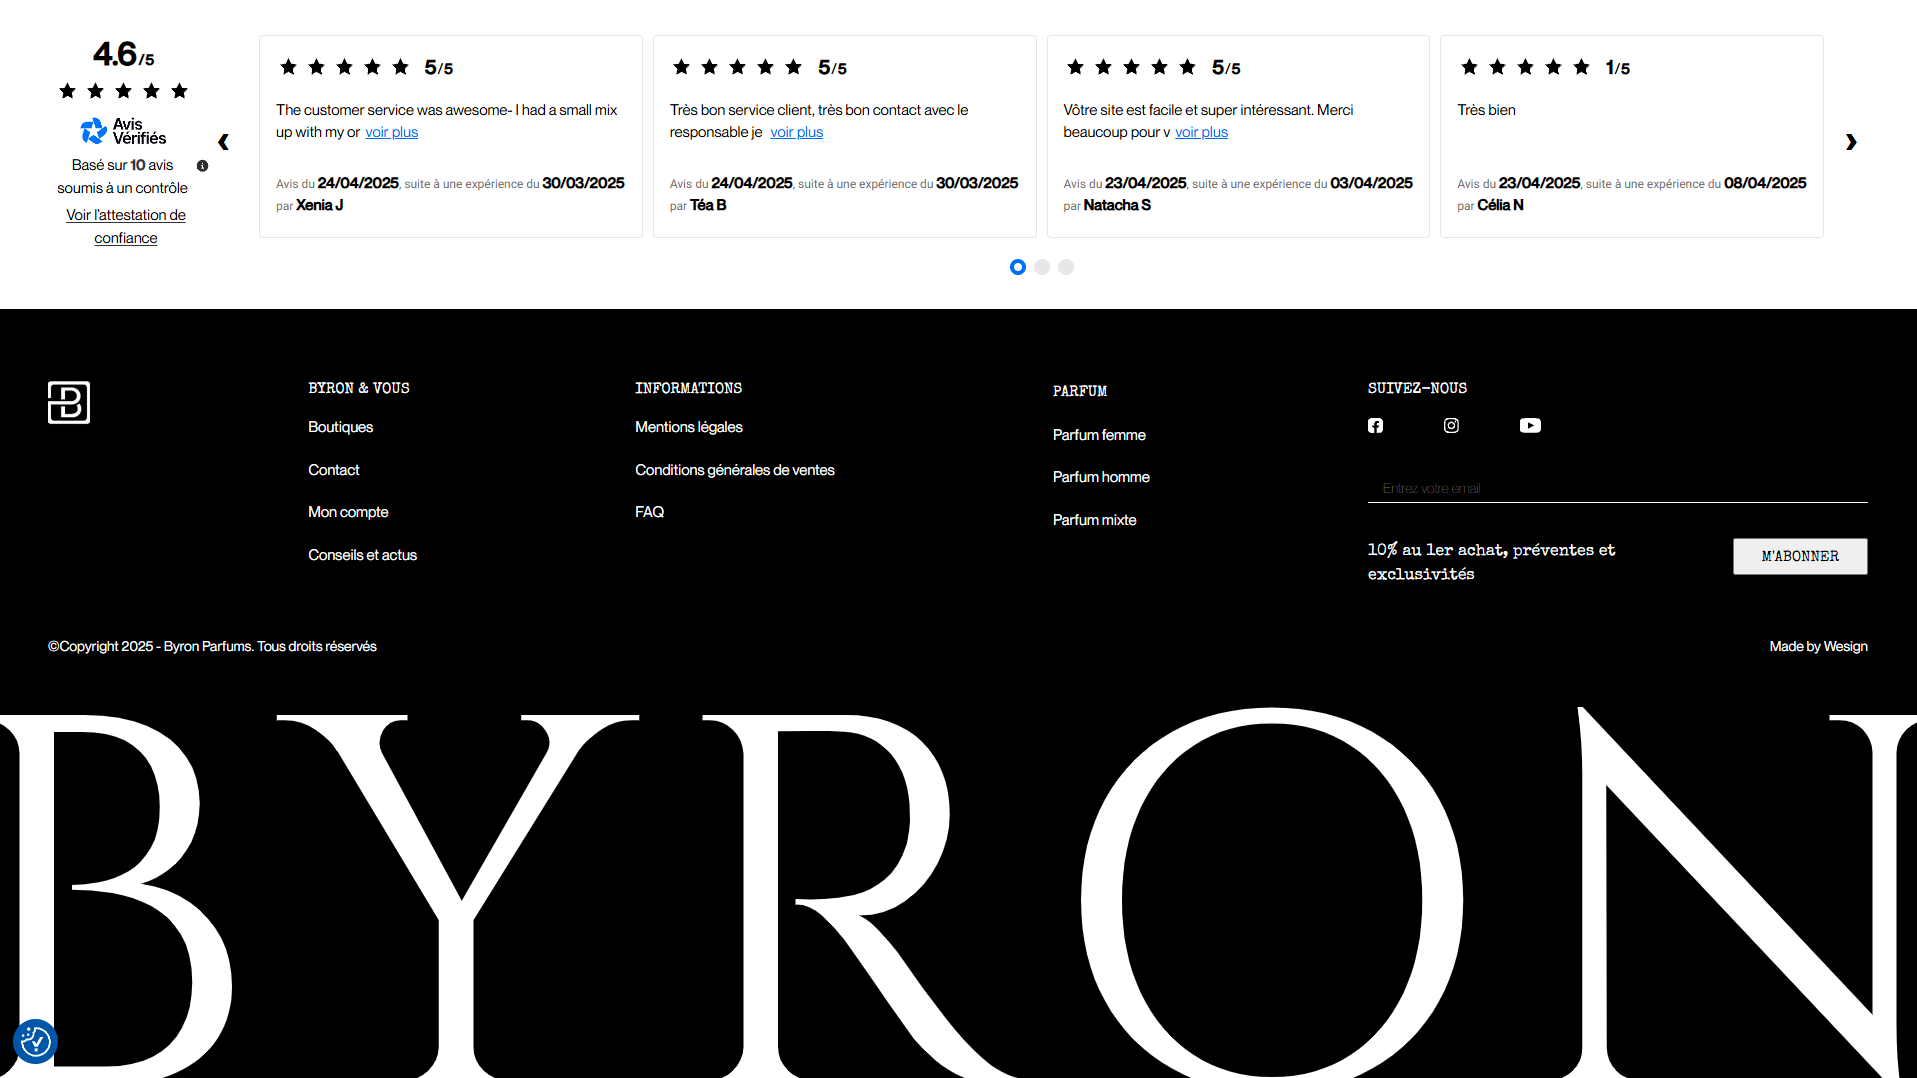1917x1078 pixels.
Task: Click reviewer name Téa B
Action: pyautogui.click(x=708, y=205)
